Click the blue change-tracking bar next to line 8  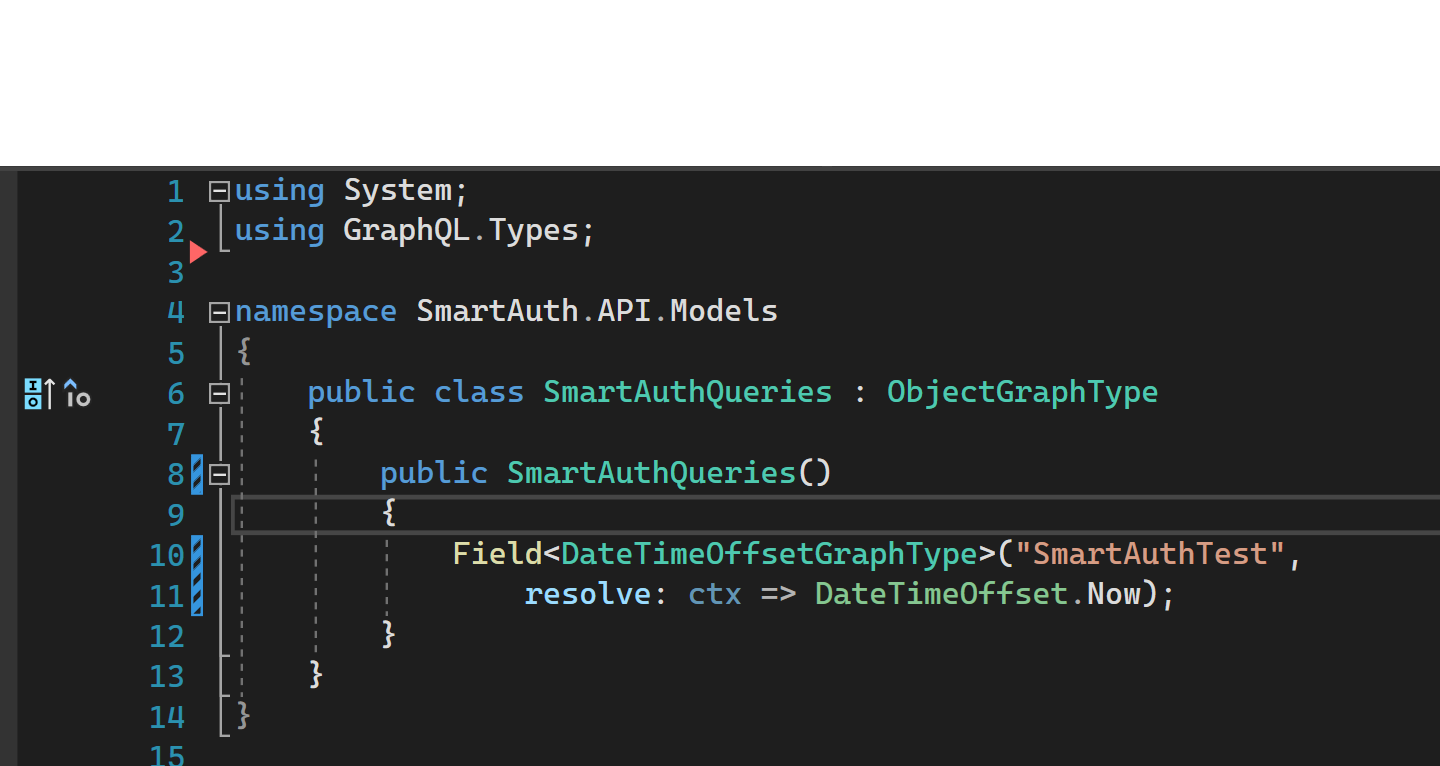point(196,474)
